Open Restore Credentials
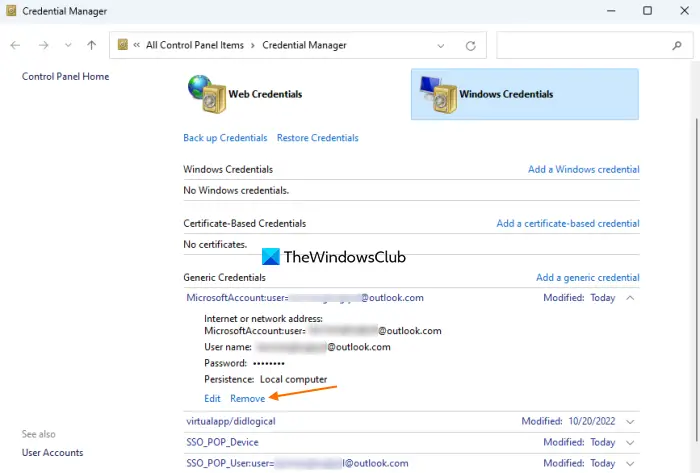Screen dimensions: 700x473 pyautogui.click(x=317, y=138)
